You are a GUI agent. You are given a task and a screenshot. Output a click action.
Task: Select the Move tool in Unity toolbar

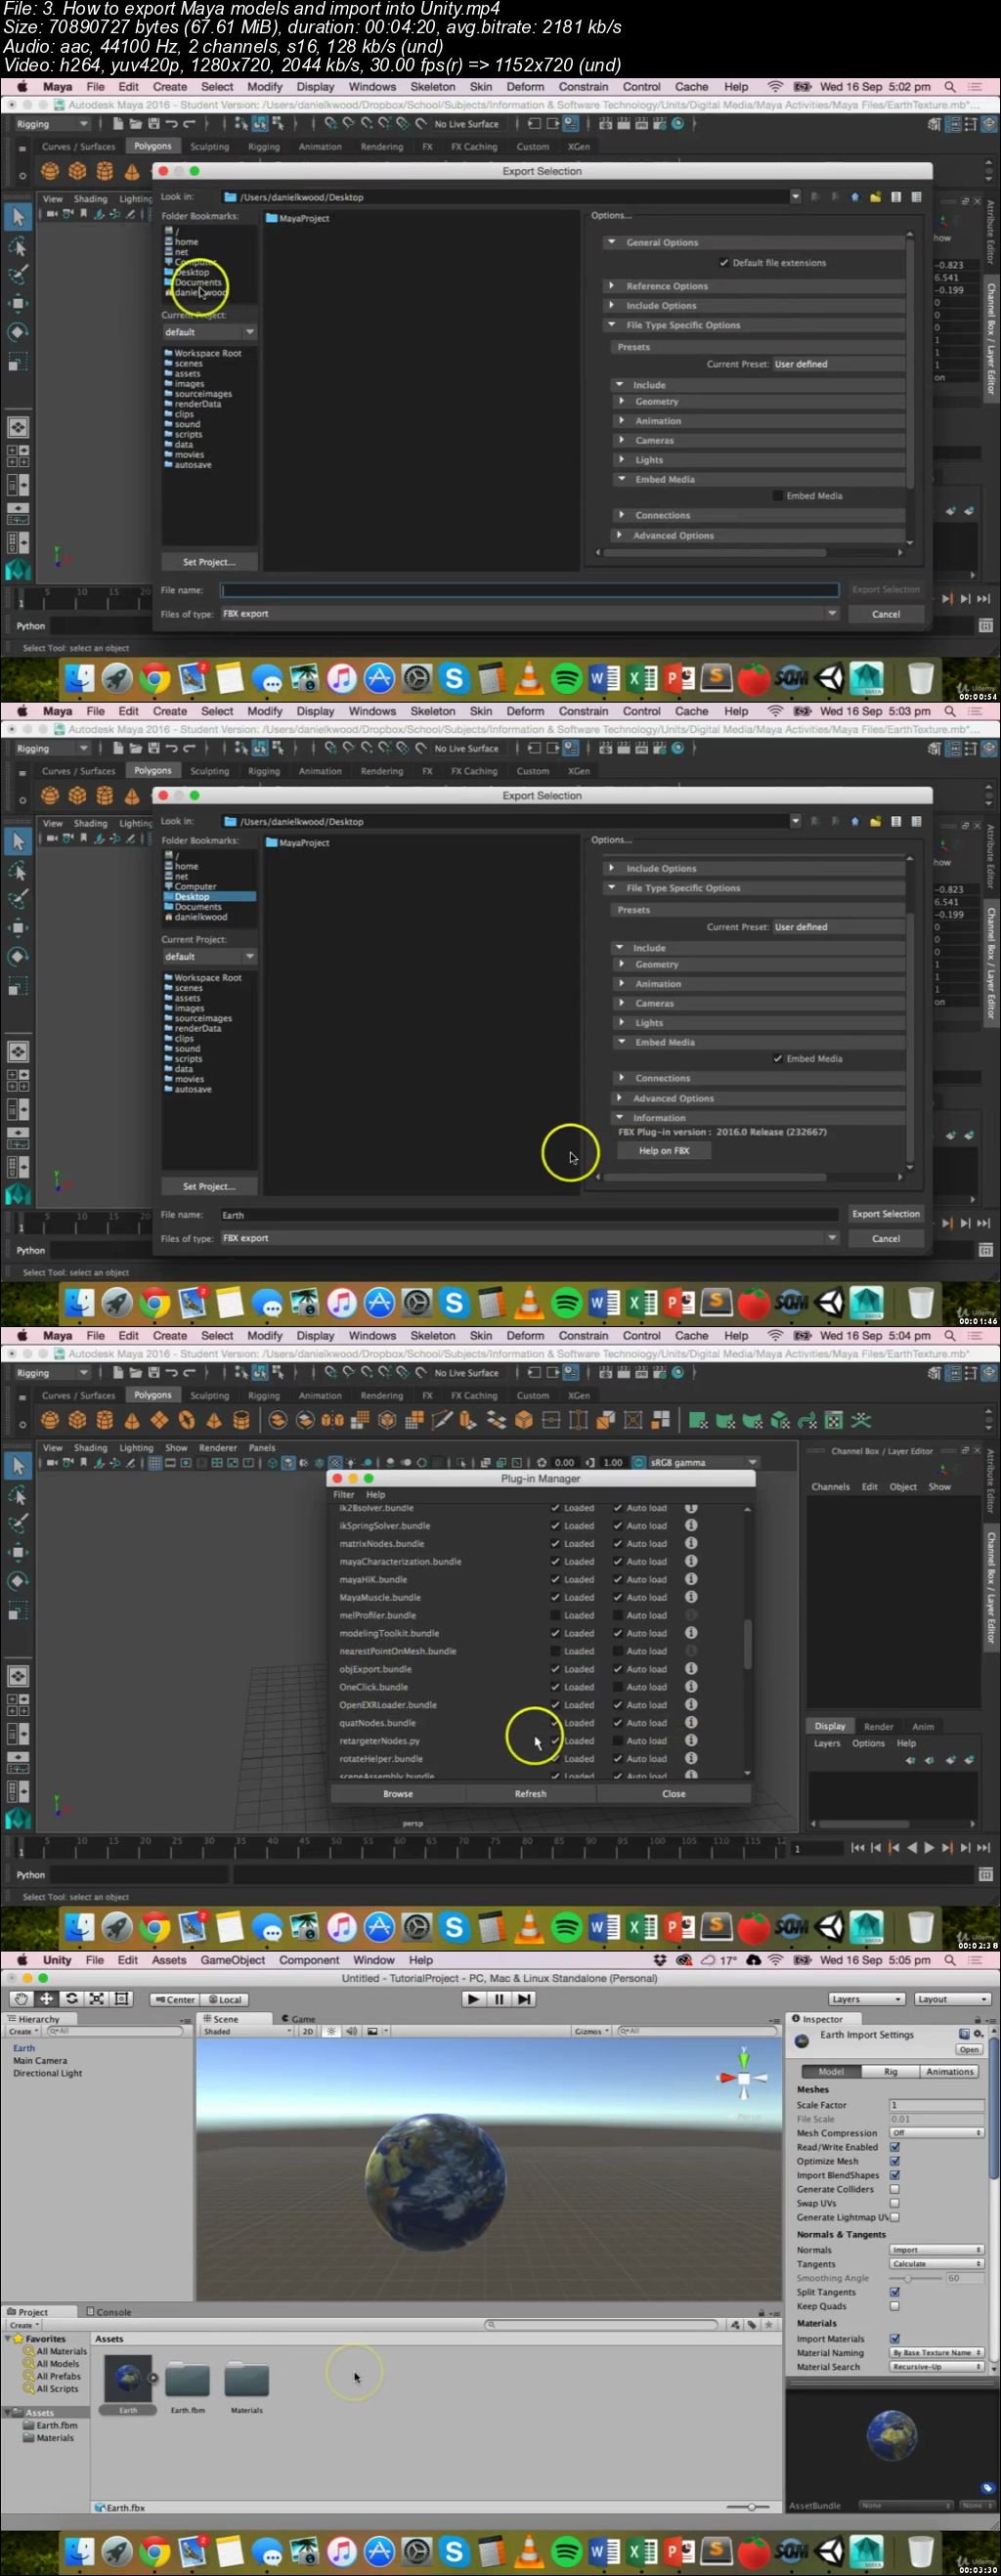46,1999
